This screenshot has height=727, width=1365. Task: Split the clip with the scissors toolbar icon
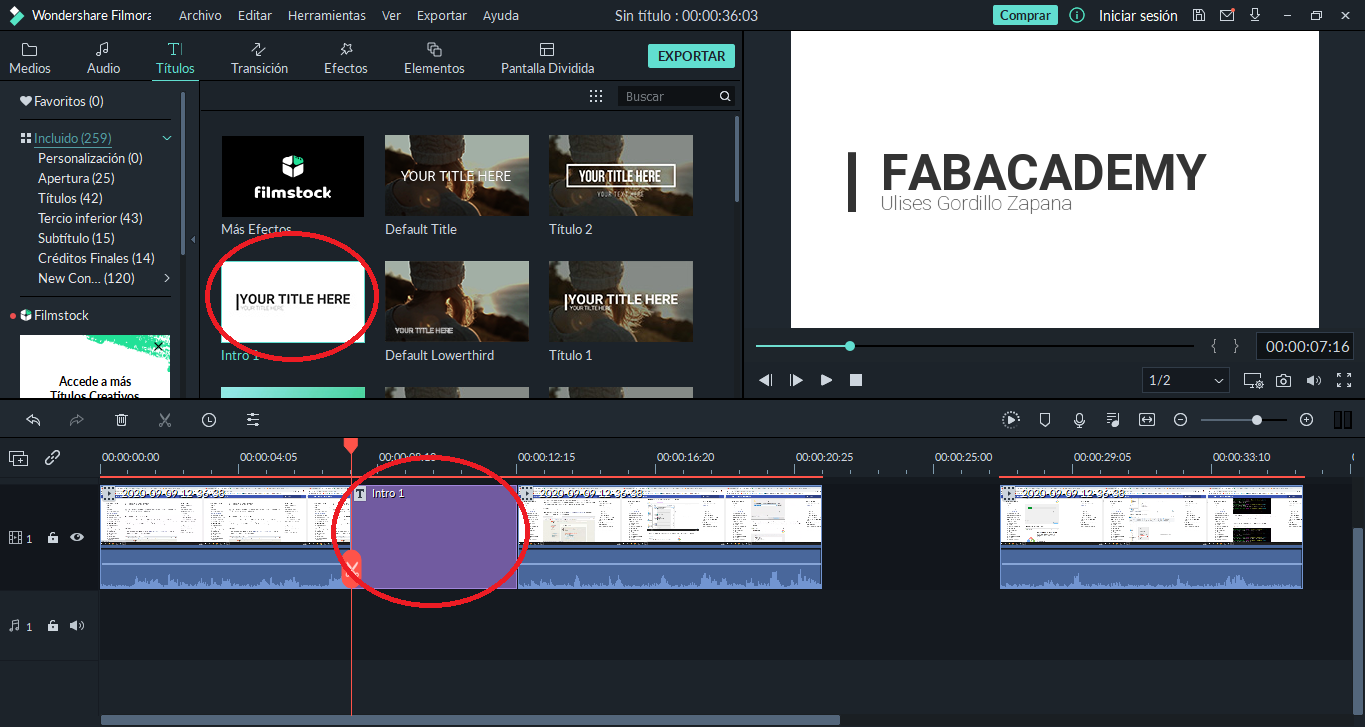[165, 420]
